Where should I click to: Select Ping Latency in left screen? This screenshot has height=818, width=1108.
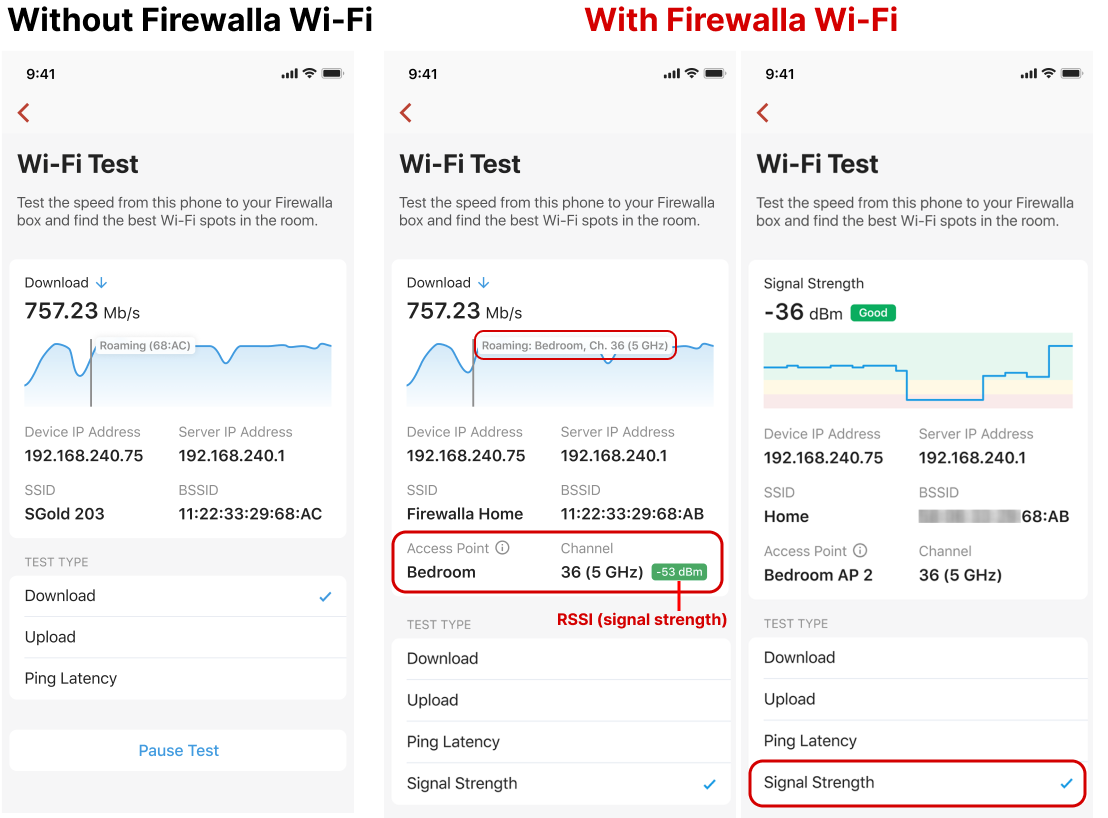[178, 678]
